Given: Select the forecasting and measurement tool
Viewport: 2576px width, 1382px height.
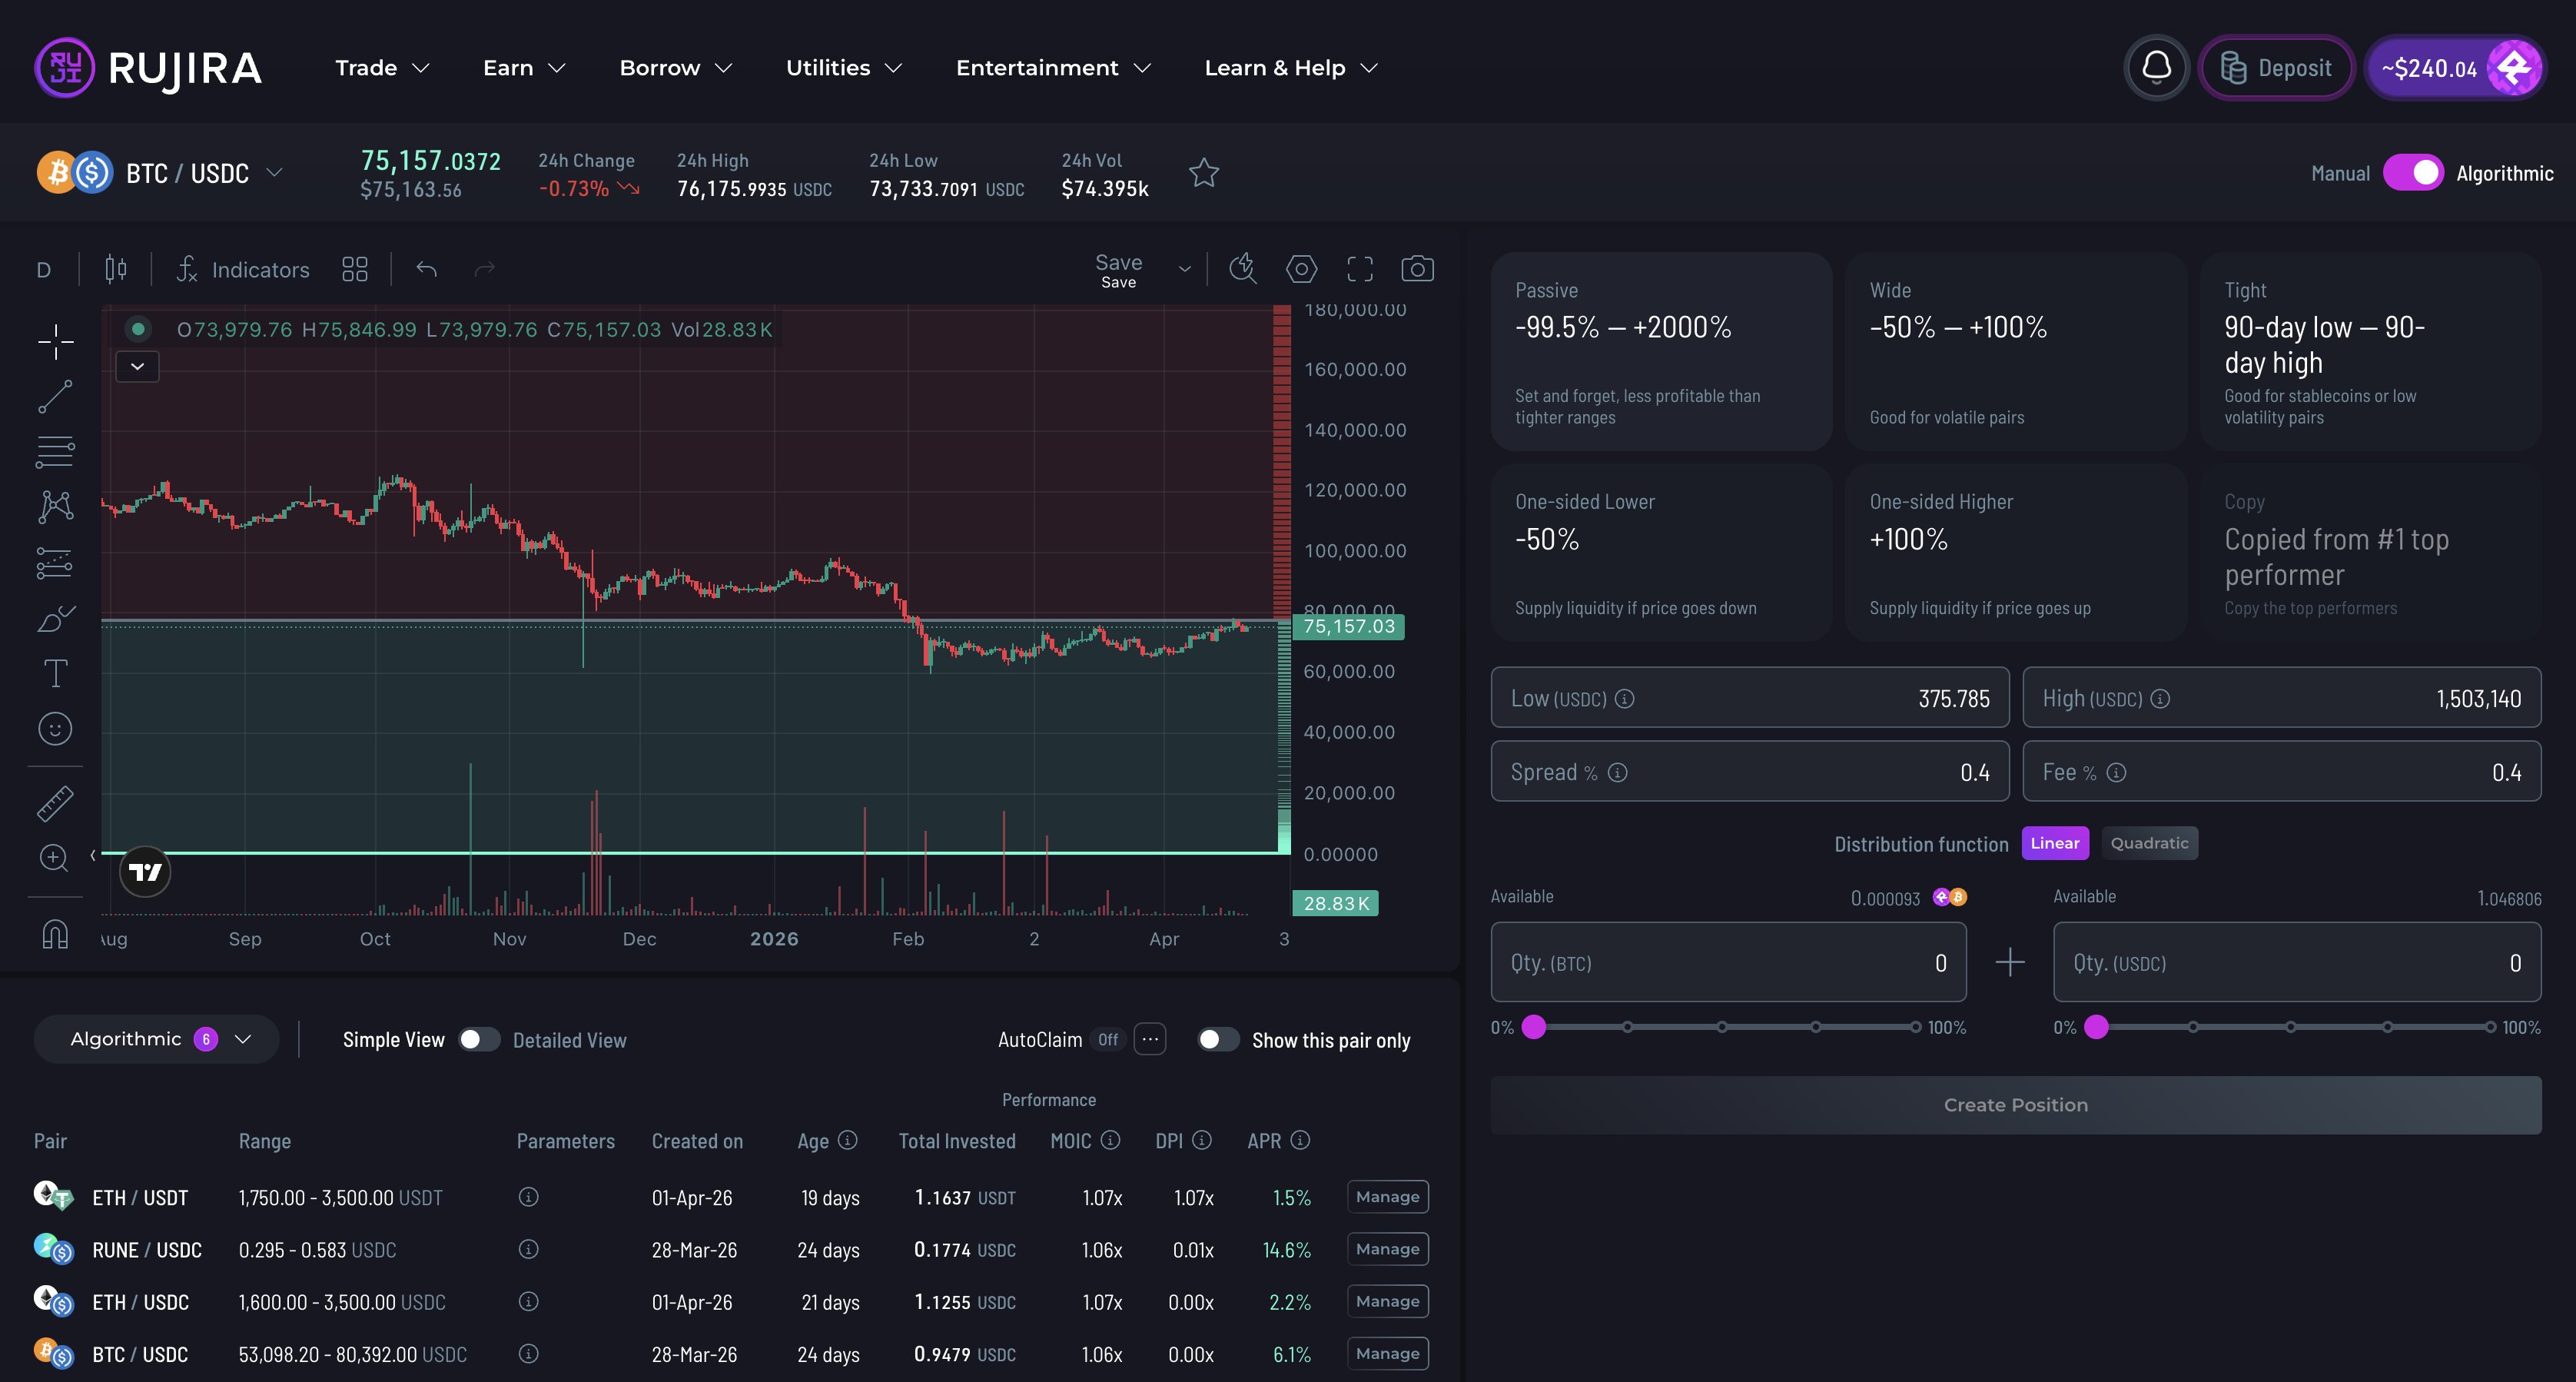Looking at the screenshot, I should [55, 563].
